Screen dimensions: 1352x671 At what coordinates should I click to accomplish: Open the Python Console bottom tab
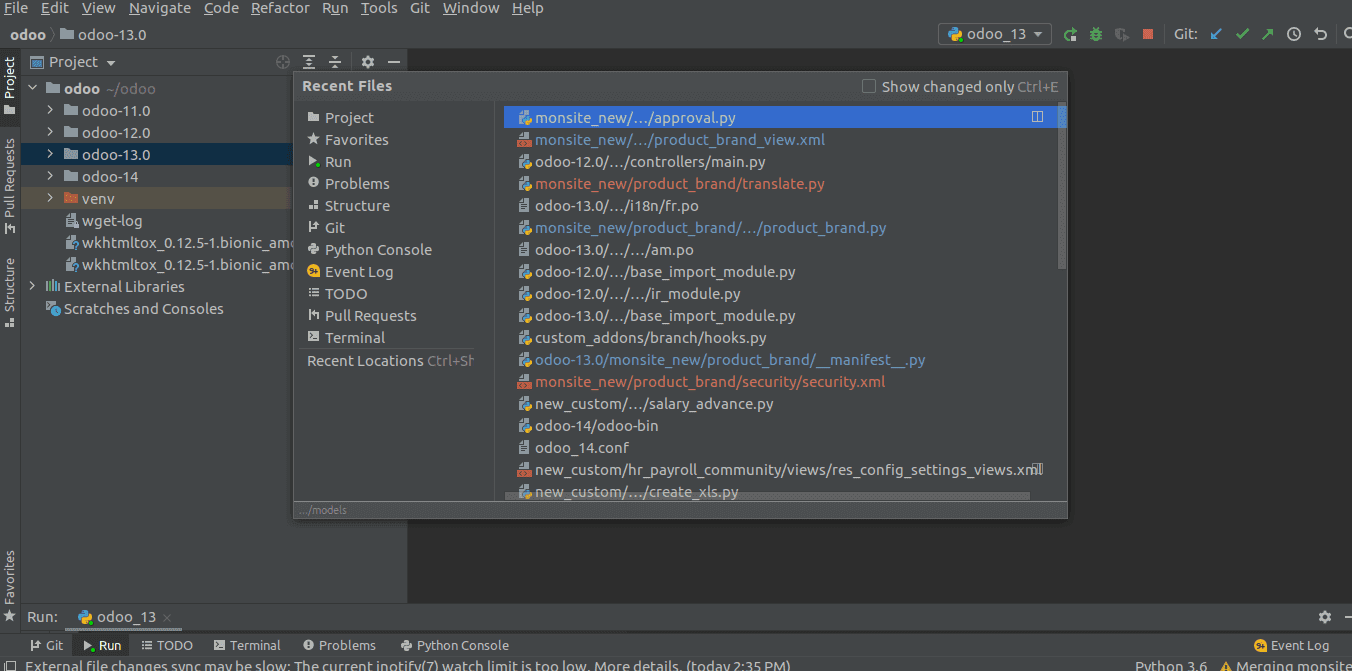[454, 645]
